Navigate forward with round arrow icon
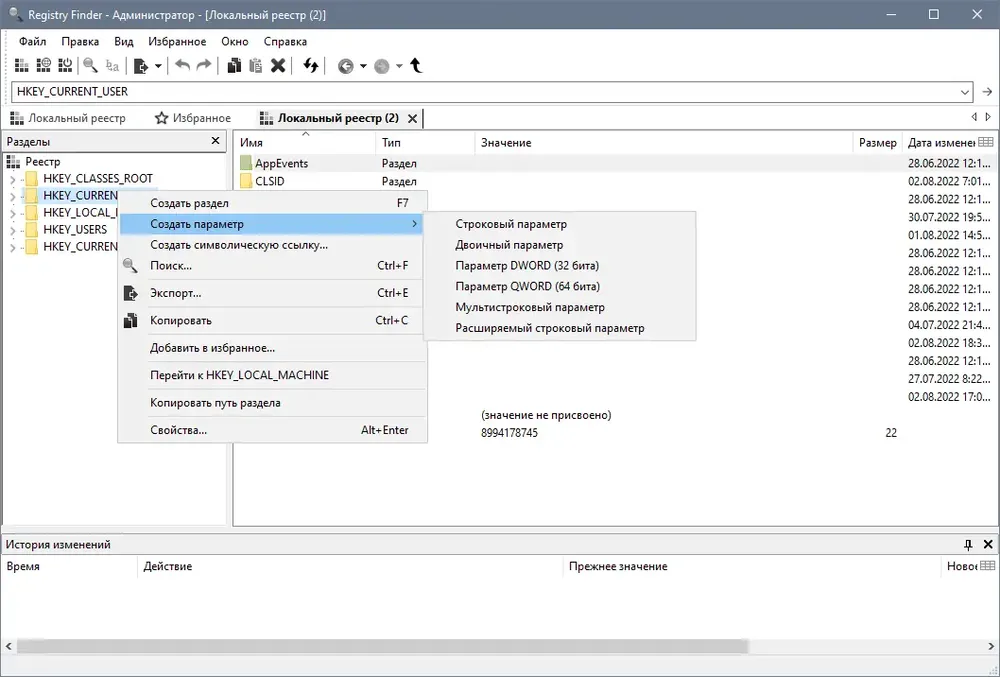This screenshot has height=677, width=1000. pos(381,66)
